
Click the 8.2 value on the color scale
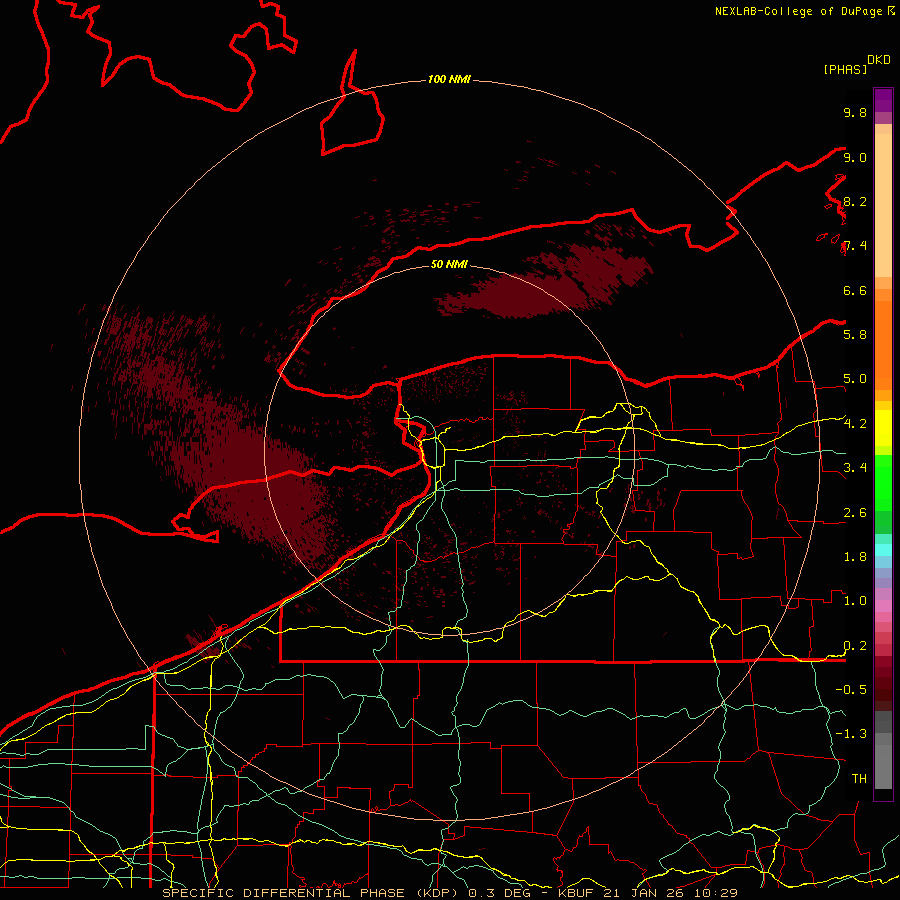(x=855, y=201)
